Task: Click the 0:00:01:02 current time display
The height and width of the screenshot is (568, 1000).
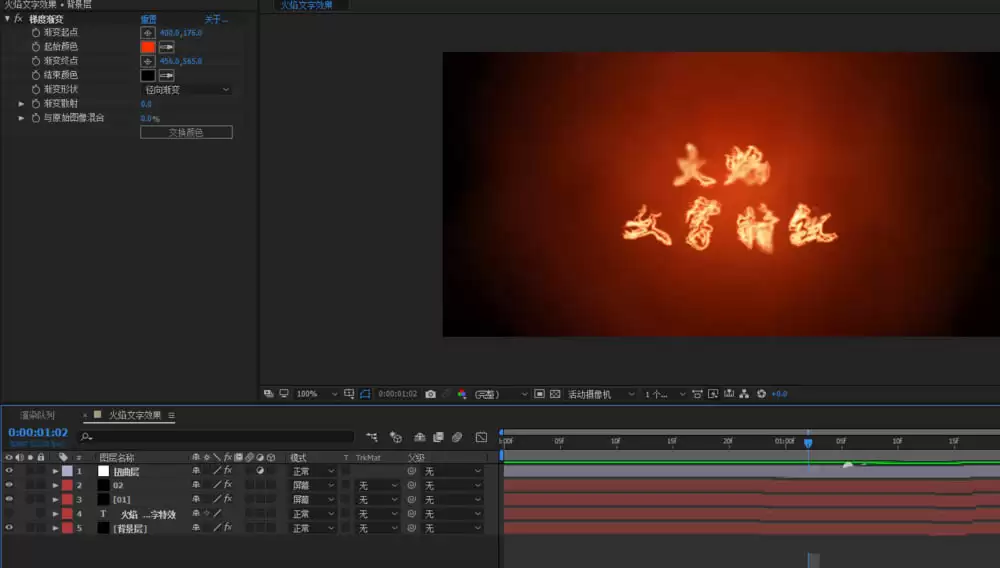Action: click(x=38, y=432)
